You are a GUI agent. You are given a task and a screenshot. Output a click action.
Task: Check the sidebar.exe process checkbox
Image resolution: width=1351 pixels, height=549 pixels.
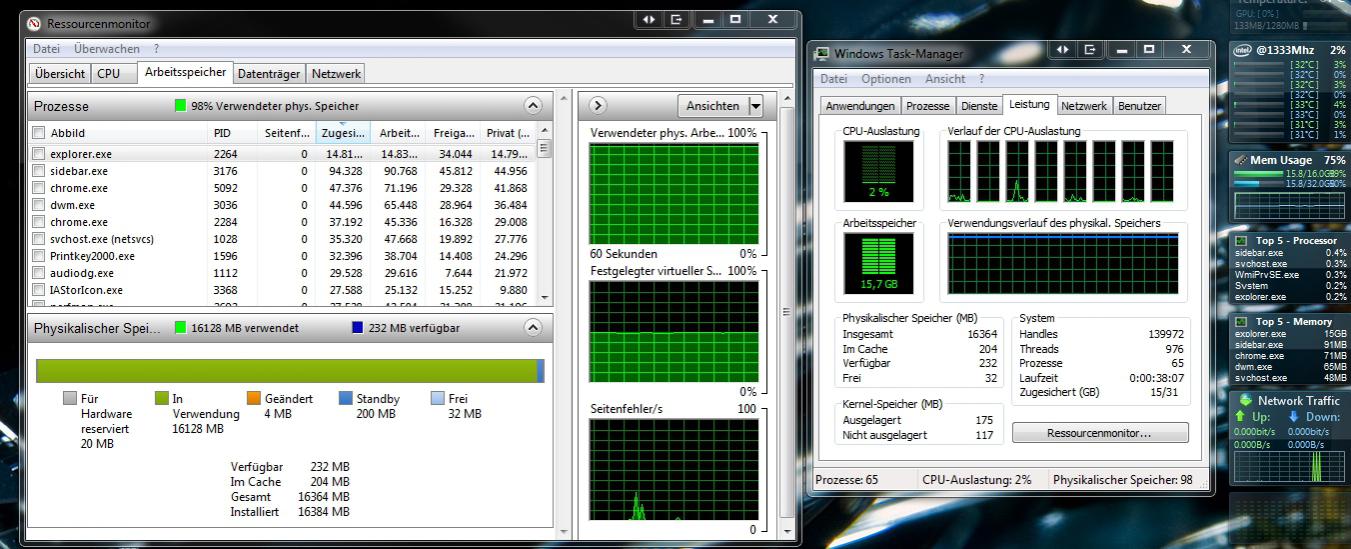tap(38, 171)
